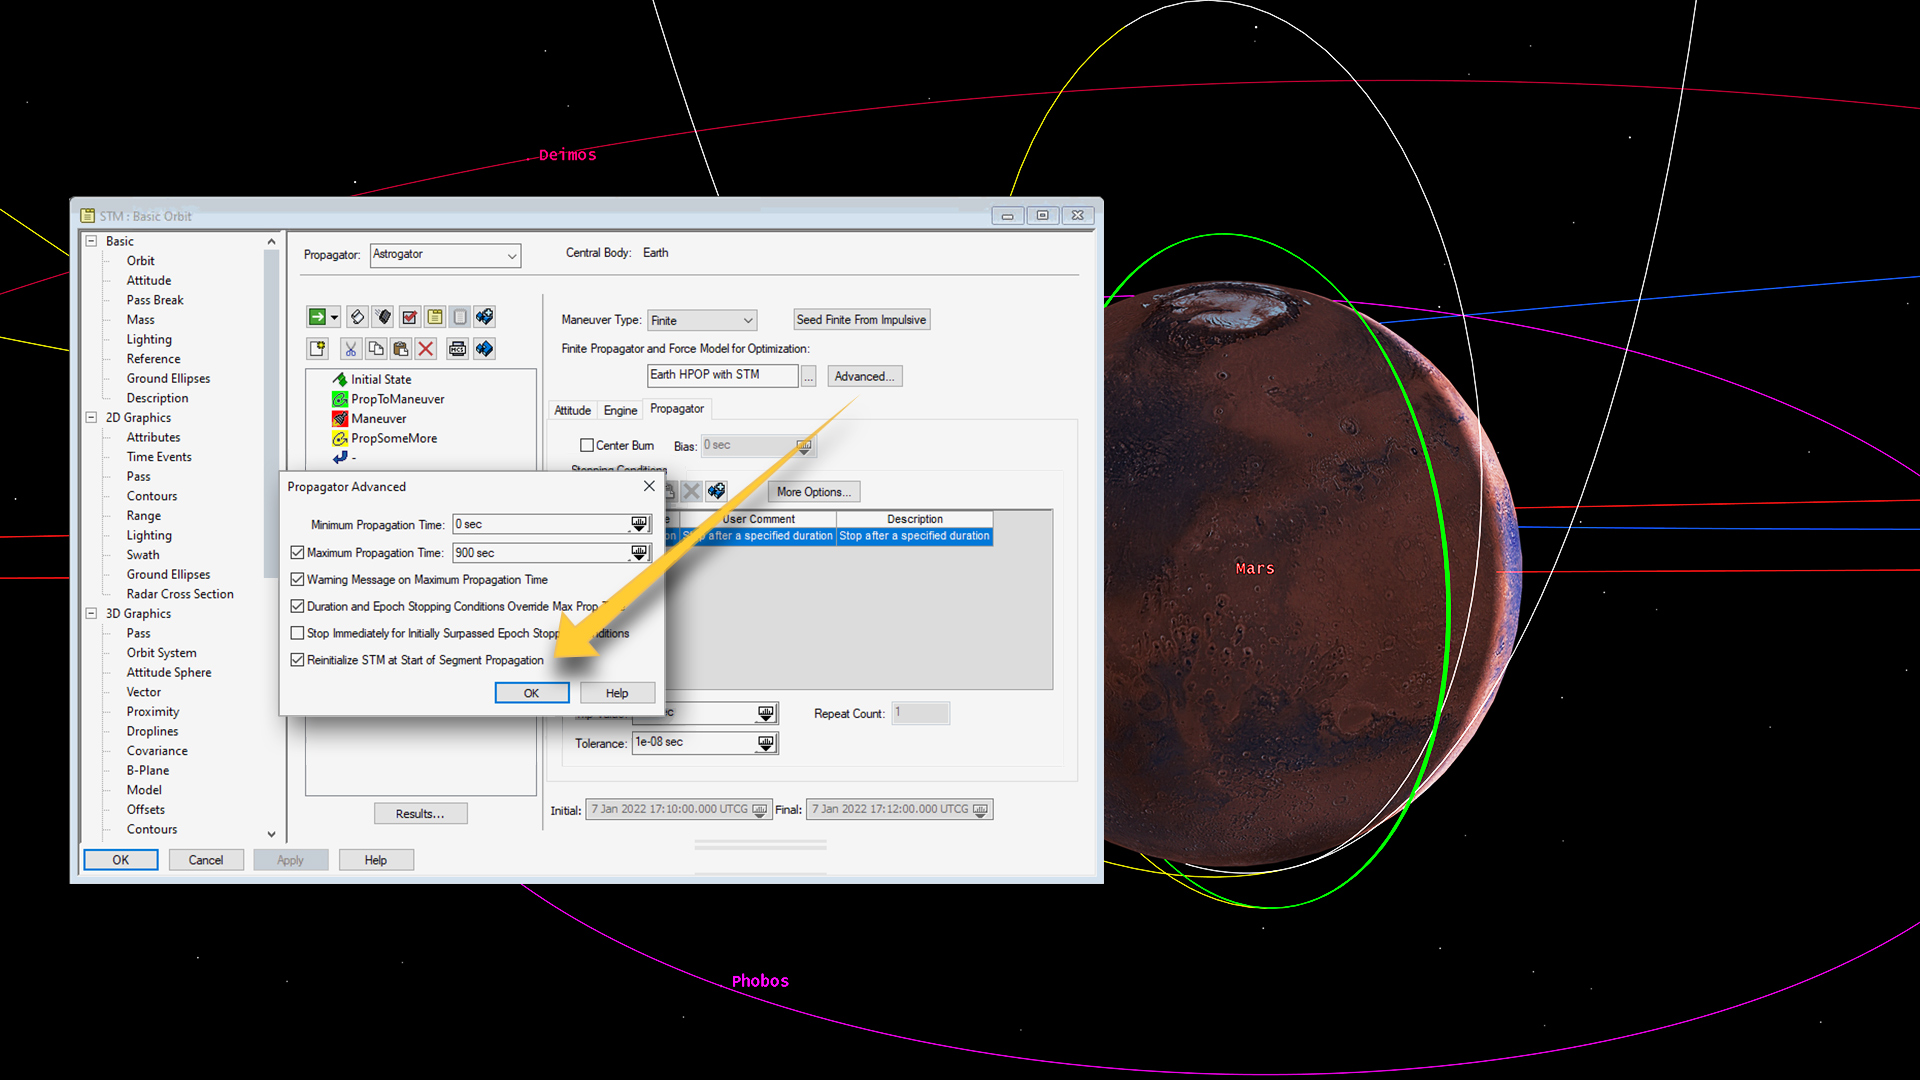The image size is (1920, 1080).
Task: Open the Propagator dropdown showing Astrogator
Action: click(445, 255)
